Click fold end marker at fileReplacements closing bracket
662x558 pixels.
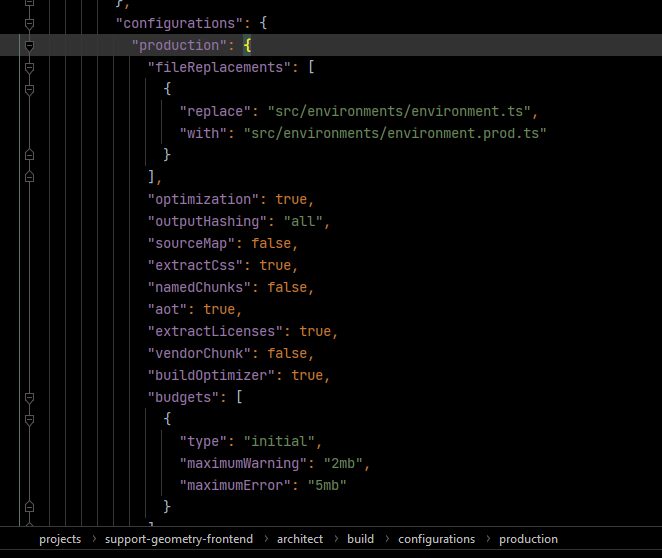pos(29,176)
